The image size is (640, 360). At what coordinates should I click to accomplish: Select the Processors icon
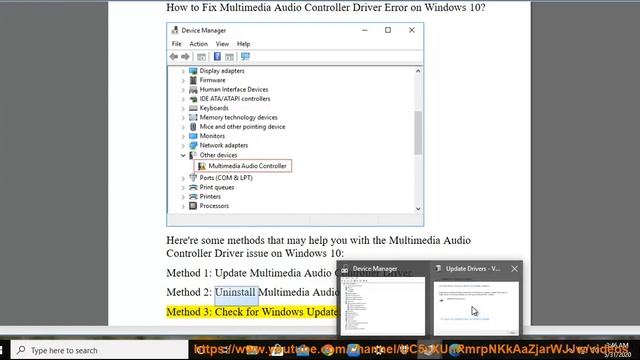(193, 206)
